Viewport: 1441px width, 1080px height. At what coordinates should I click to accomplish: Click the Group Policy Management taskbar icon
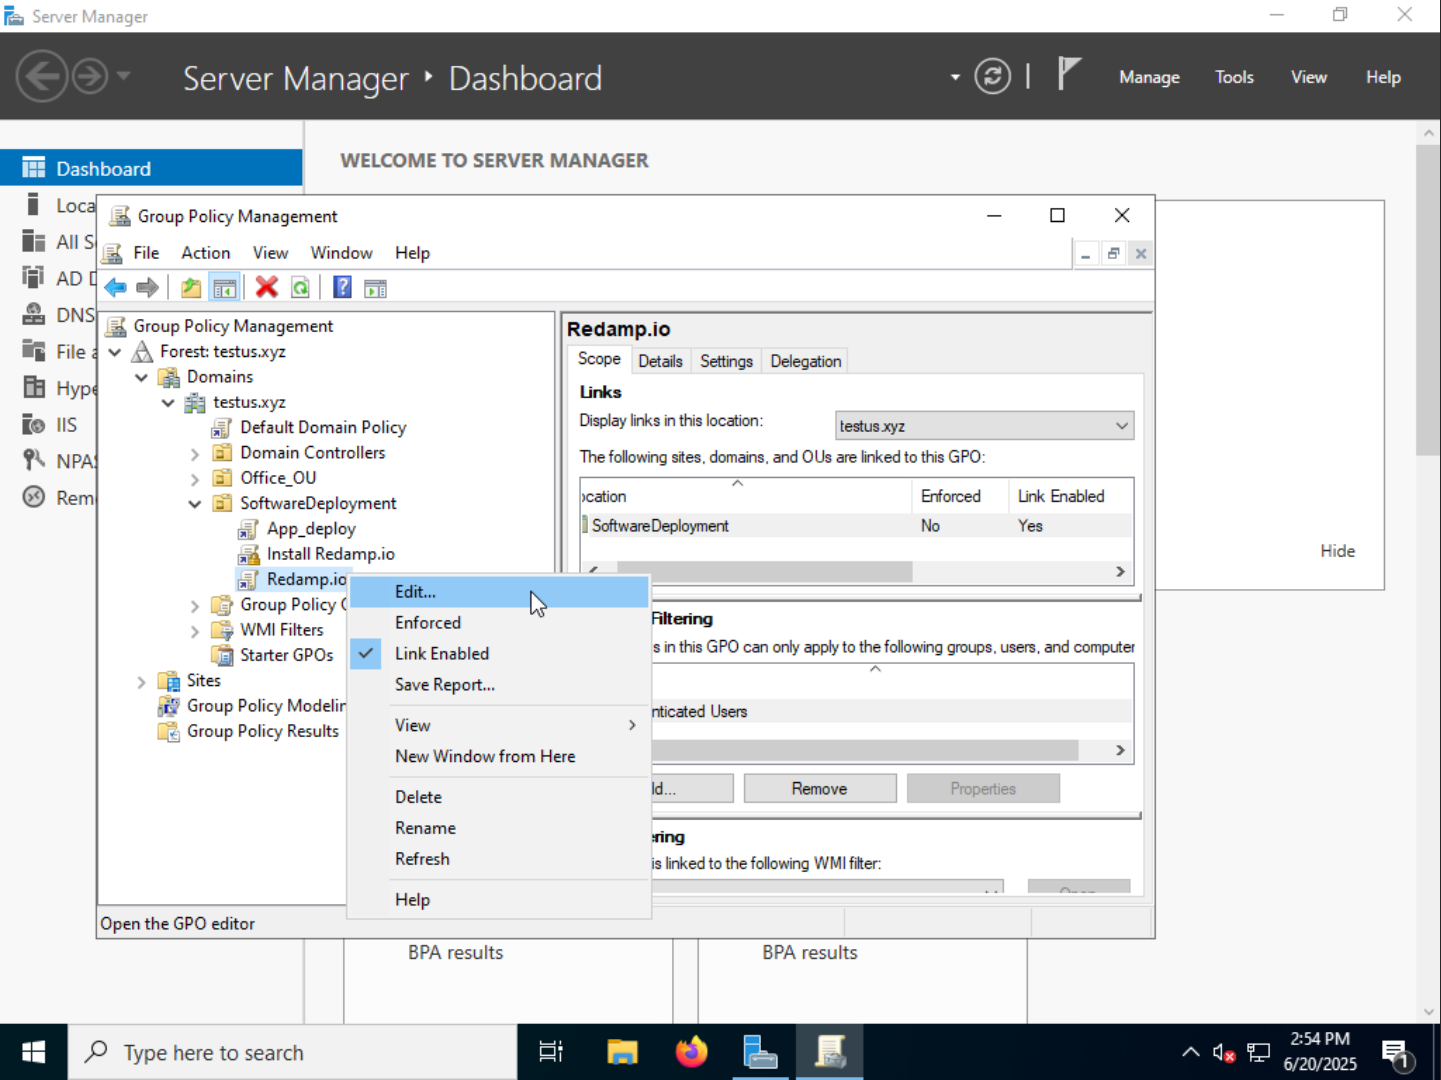point(830,1052)
